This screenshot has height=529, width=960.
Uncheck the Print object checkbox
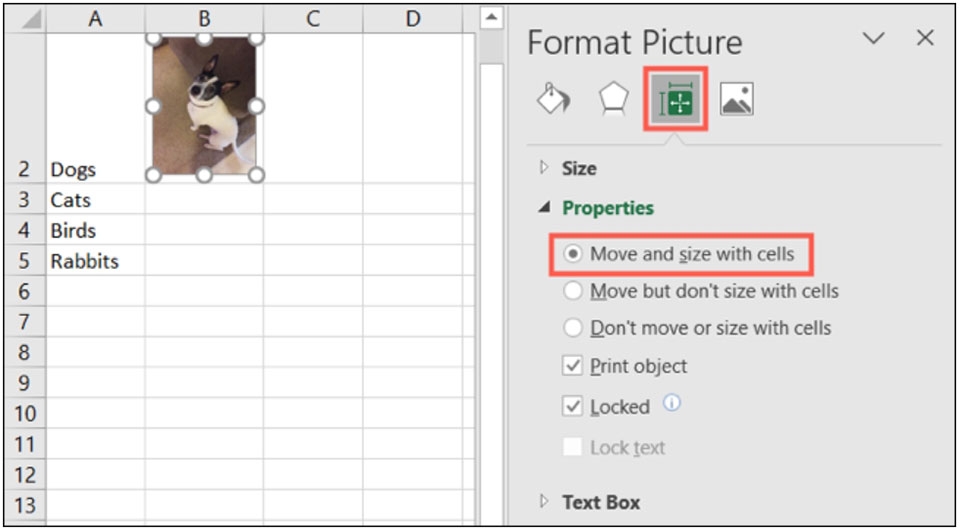(573, 366)
